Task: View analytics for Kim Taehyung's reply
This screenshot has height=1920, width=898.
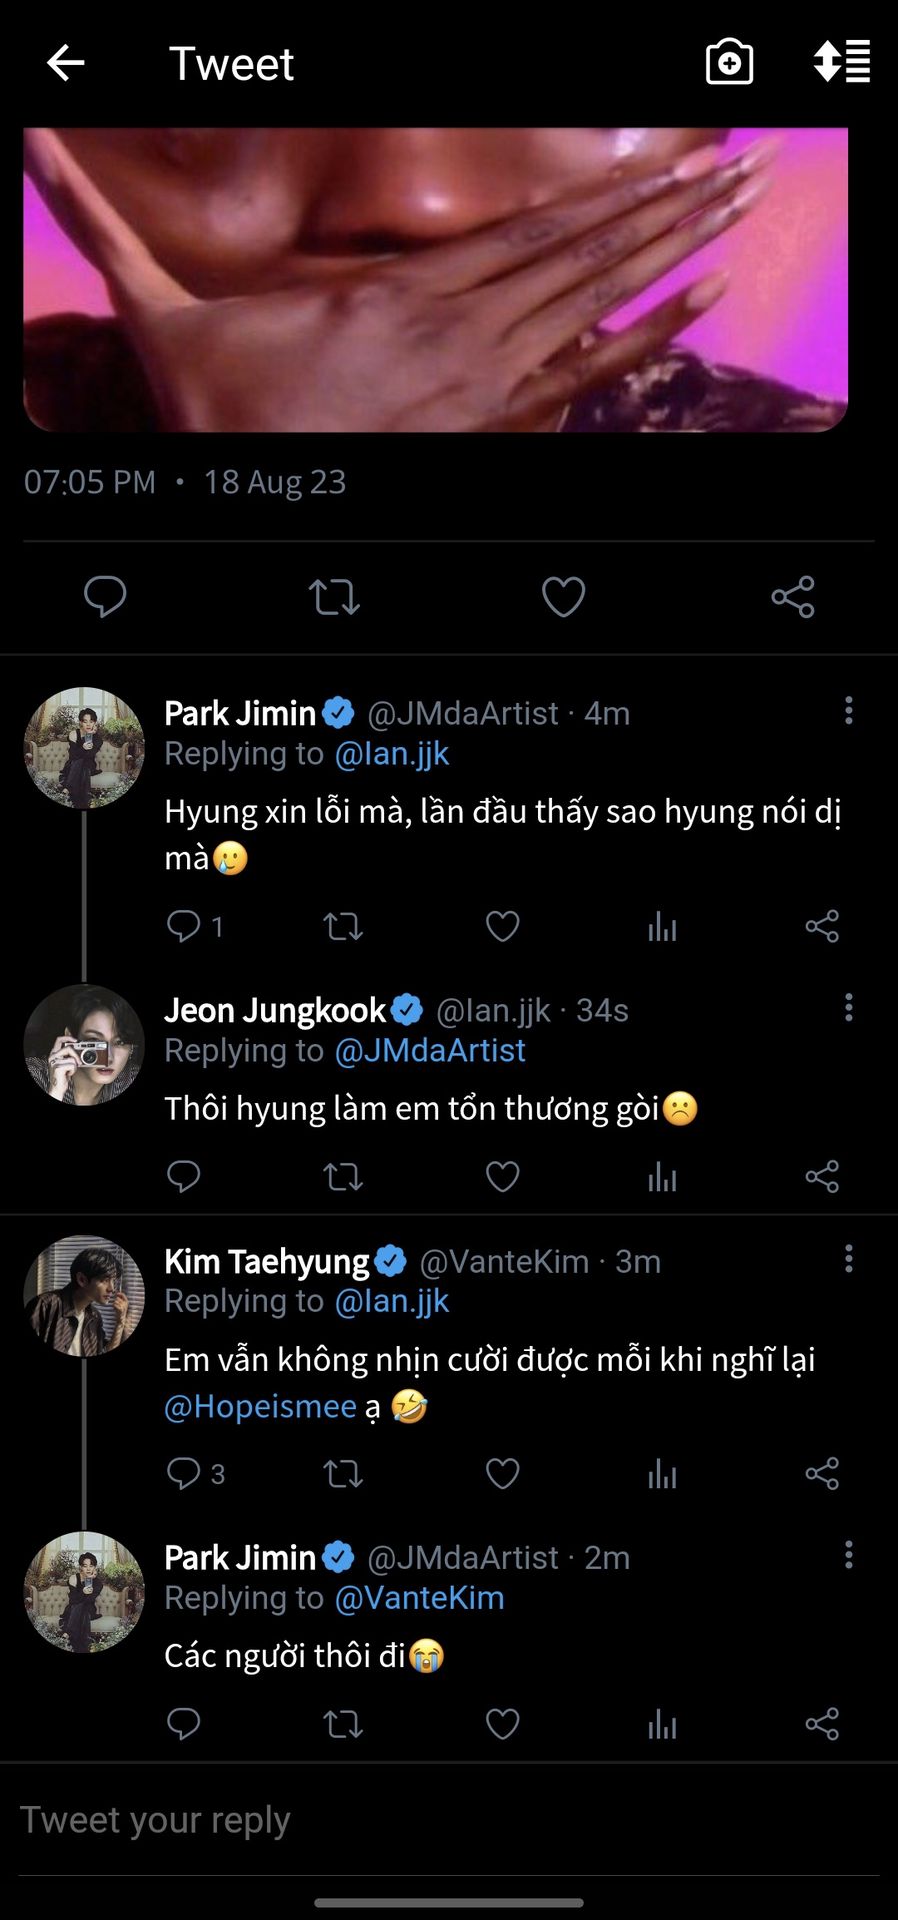Action: [662, 1473]
